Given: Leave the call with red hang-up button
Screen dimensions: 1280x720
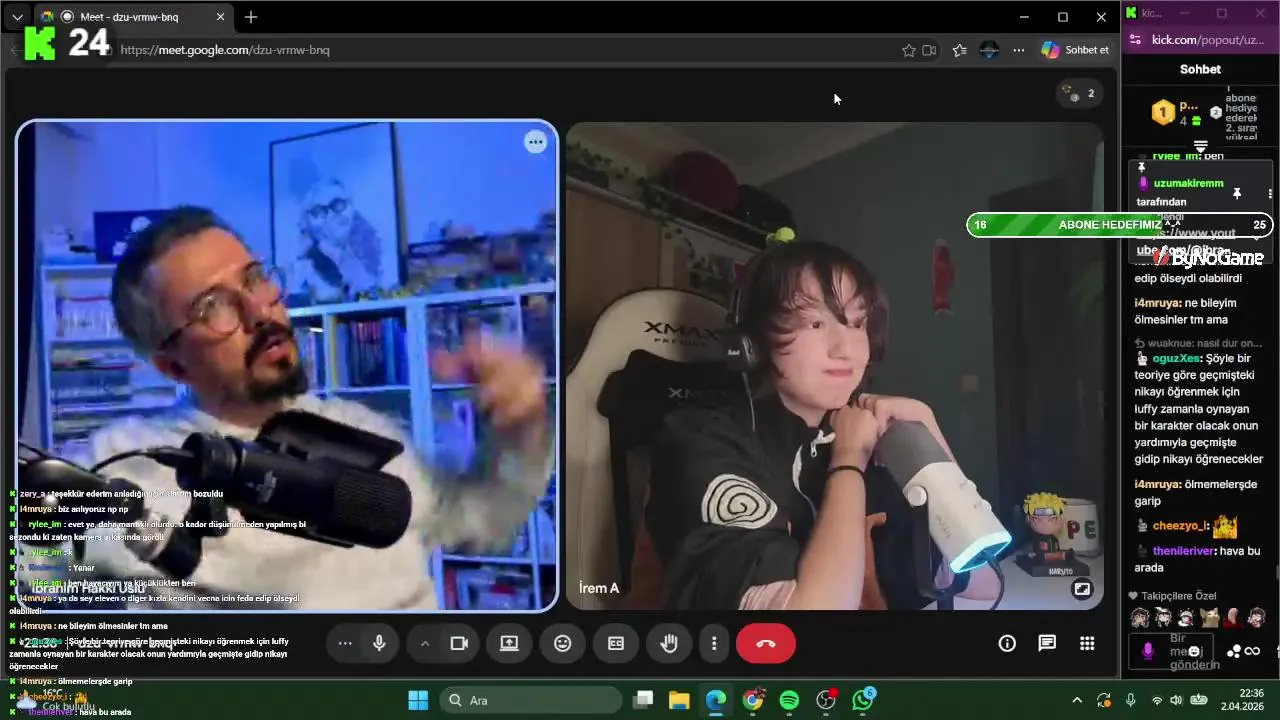Looking at the screenshot, I should tap(766, 643).
